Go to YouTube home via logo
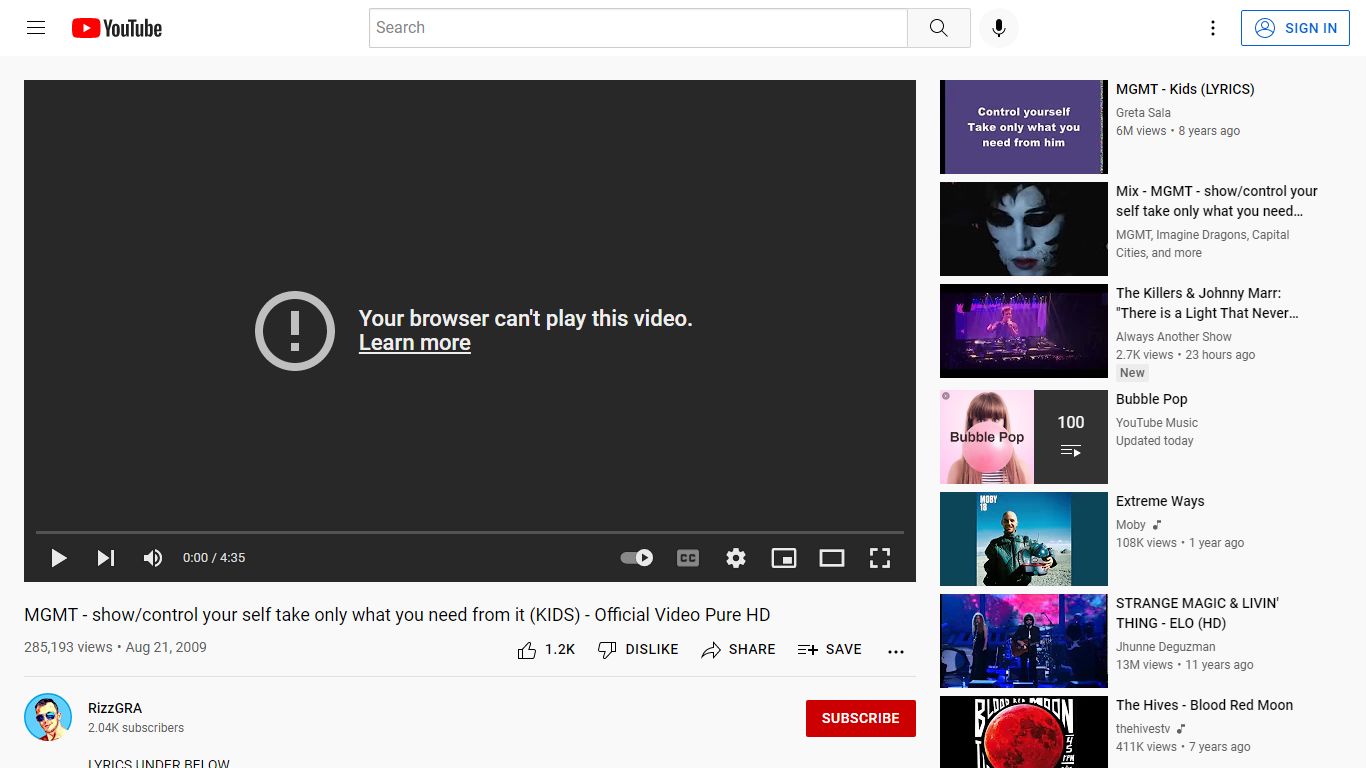The height and width of the screenshot is (768, 1366). [117, 28]
